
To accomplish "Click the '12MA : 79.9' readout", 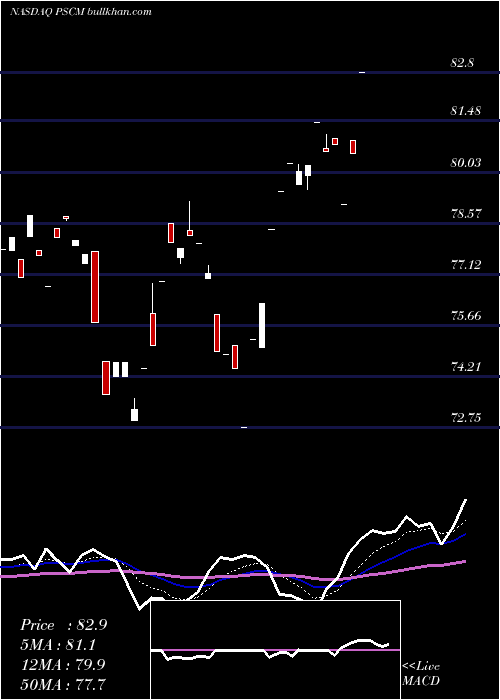I will (x=63, y=664).
